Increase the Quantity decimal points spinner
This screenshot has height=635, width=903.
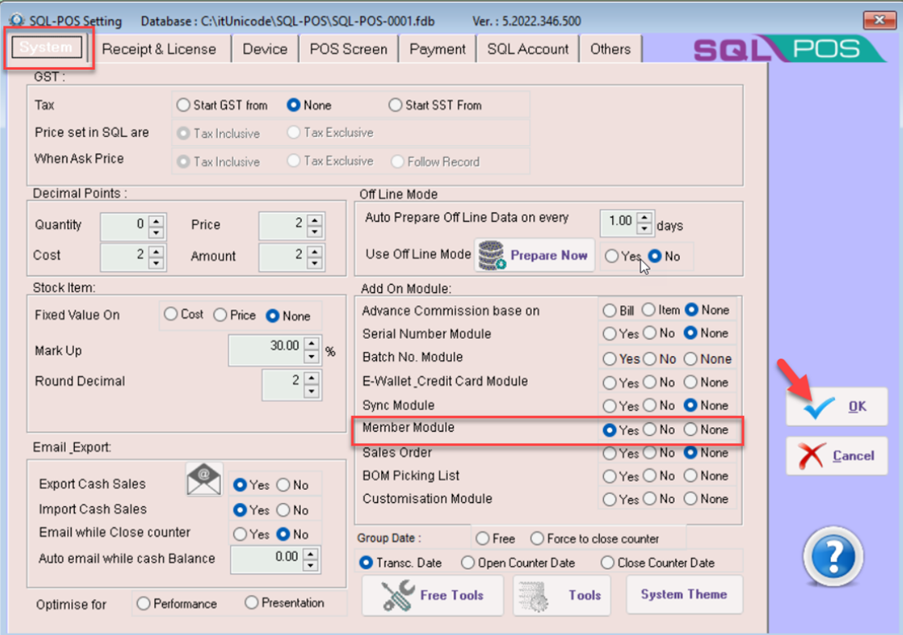click(156, 220)
